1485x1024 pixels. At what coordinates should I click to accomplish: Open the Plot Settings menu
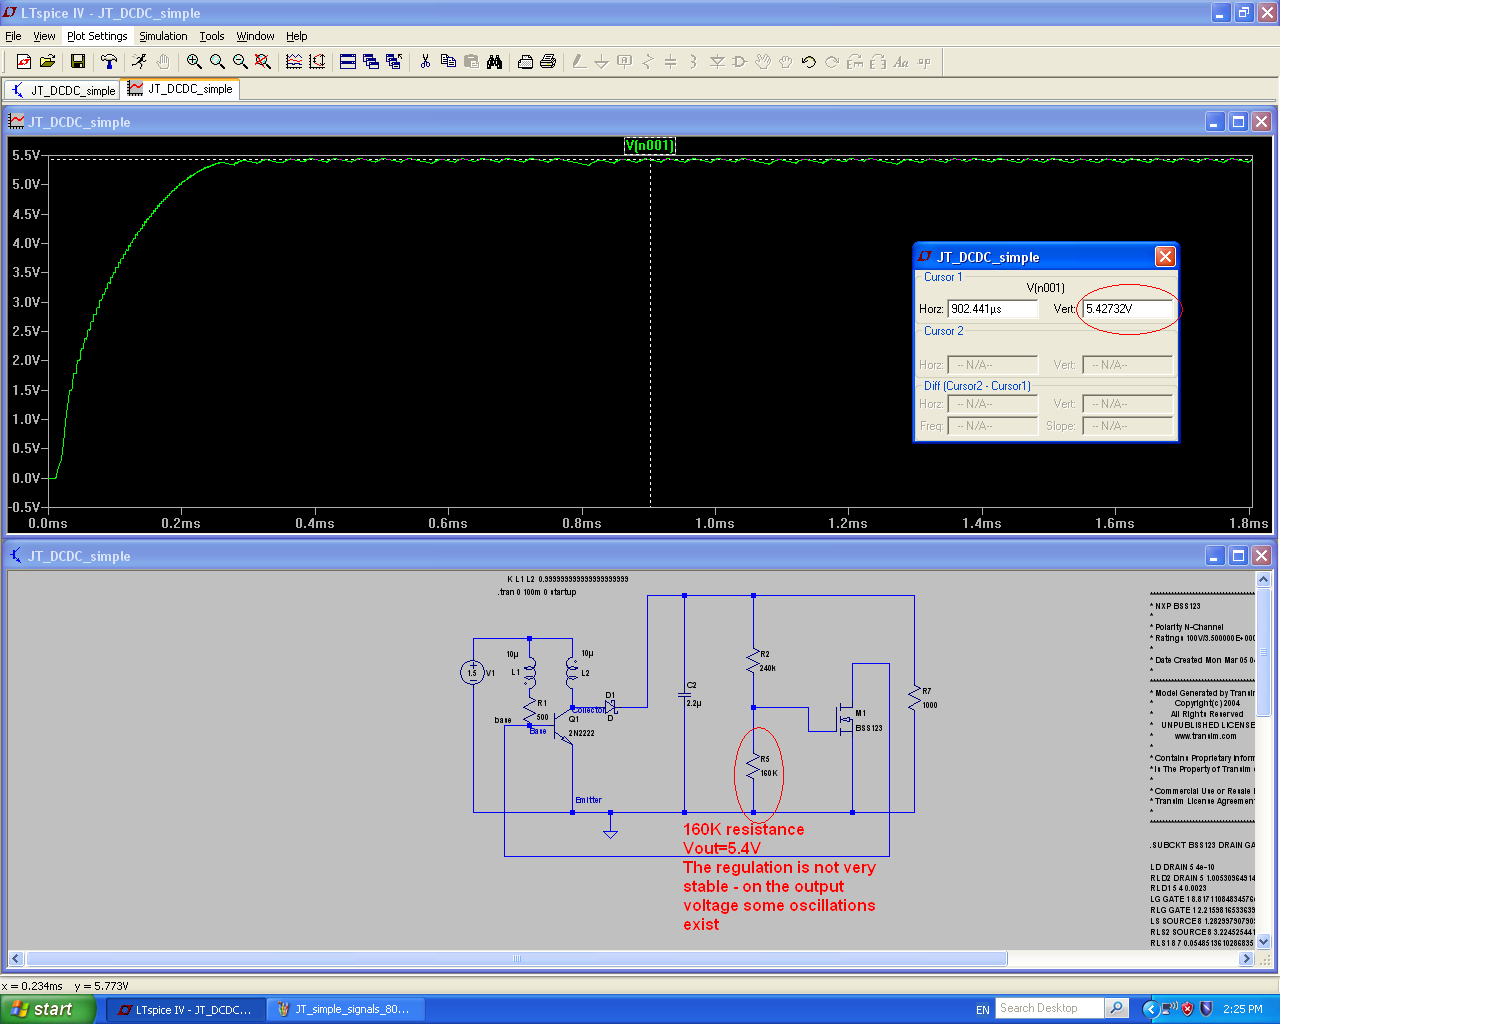coord(97,36)
